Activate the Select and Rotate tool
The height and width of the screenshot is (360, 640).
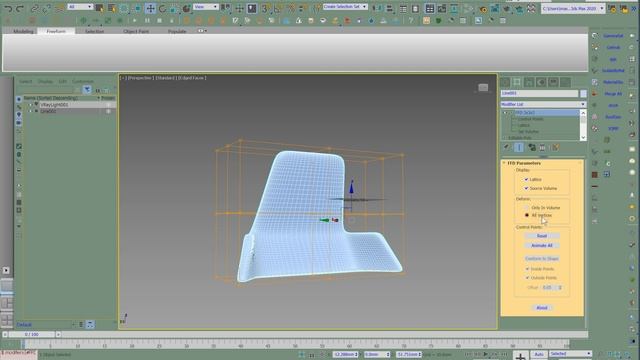[162, 8]
